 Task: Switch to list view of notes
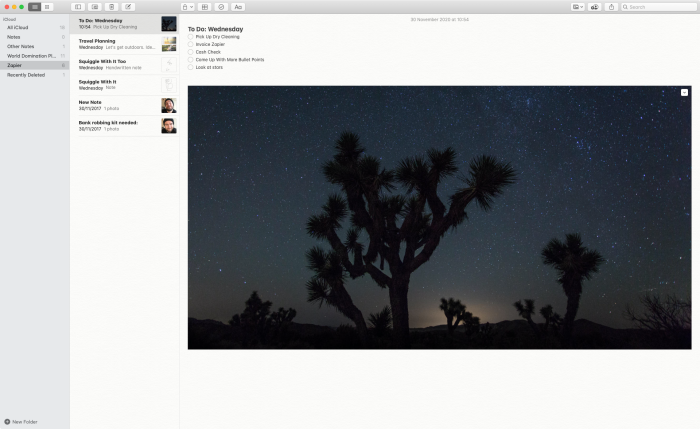click(34, 7)
